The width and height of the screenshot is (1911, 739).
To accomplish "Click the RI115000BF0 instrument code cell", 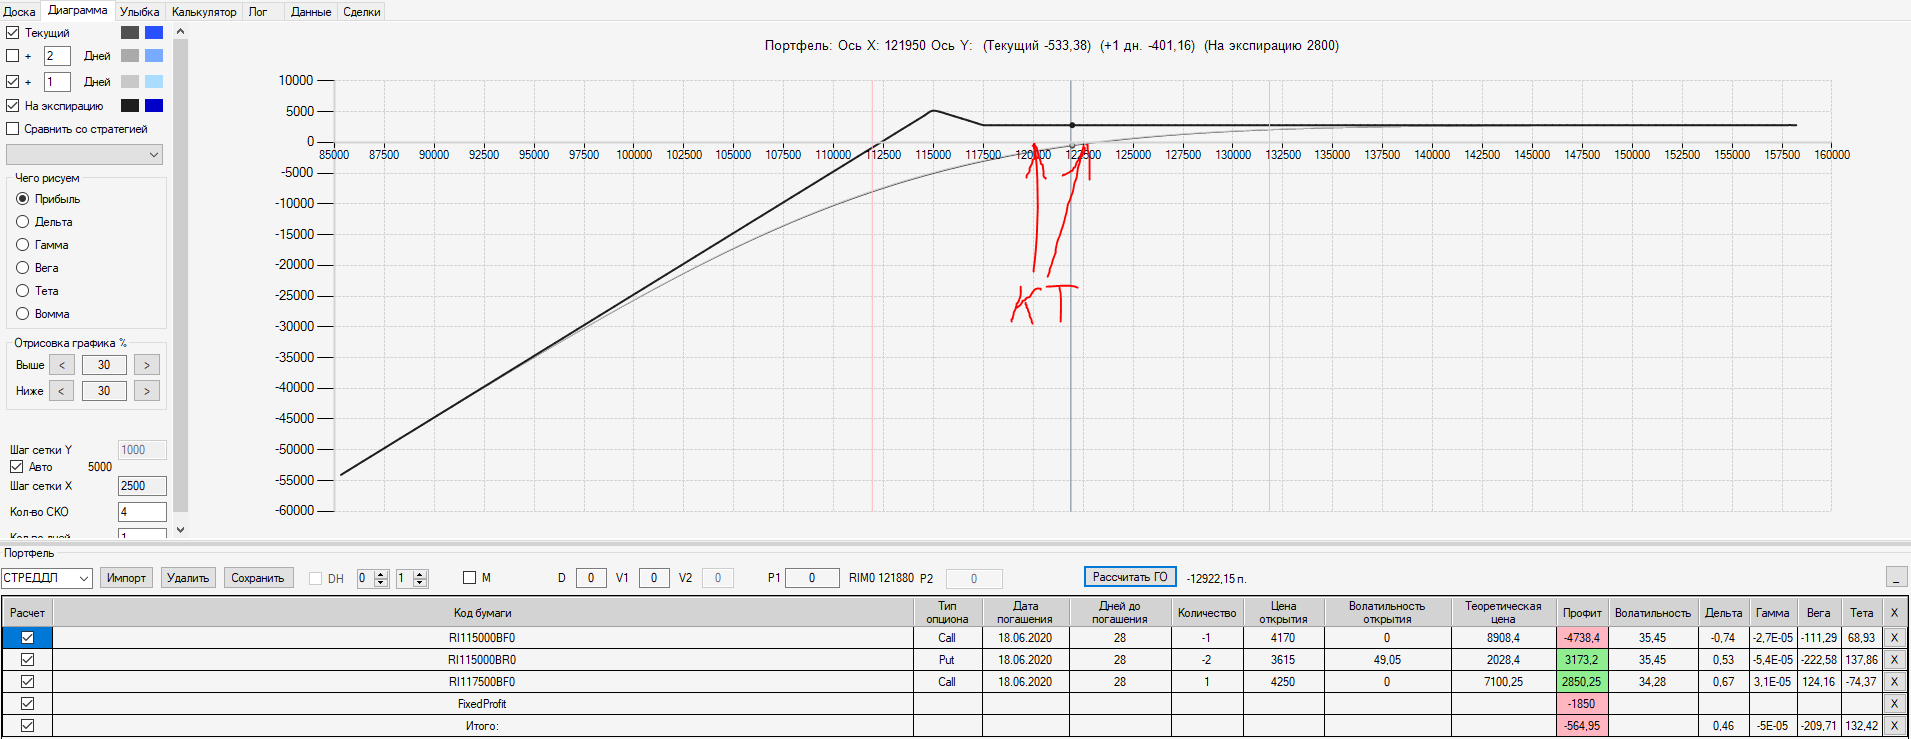I will [x=482, y=638].
